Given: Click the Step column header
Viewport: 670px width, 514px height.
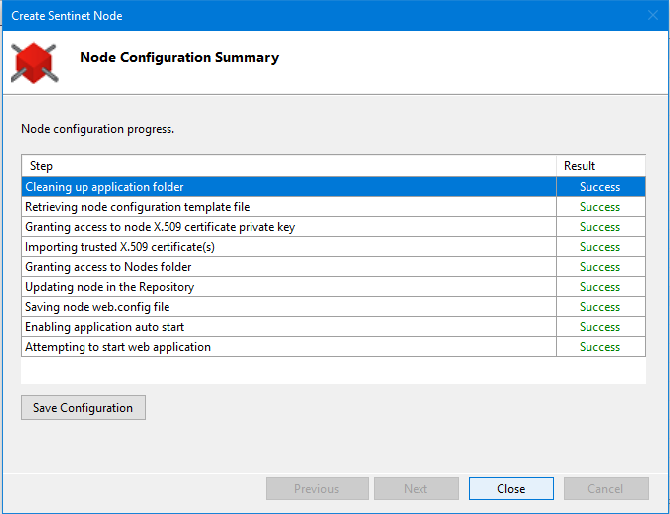Looking at the screenshot, I should (x=289, y=166).
